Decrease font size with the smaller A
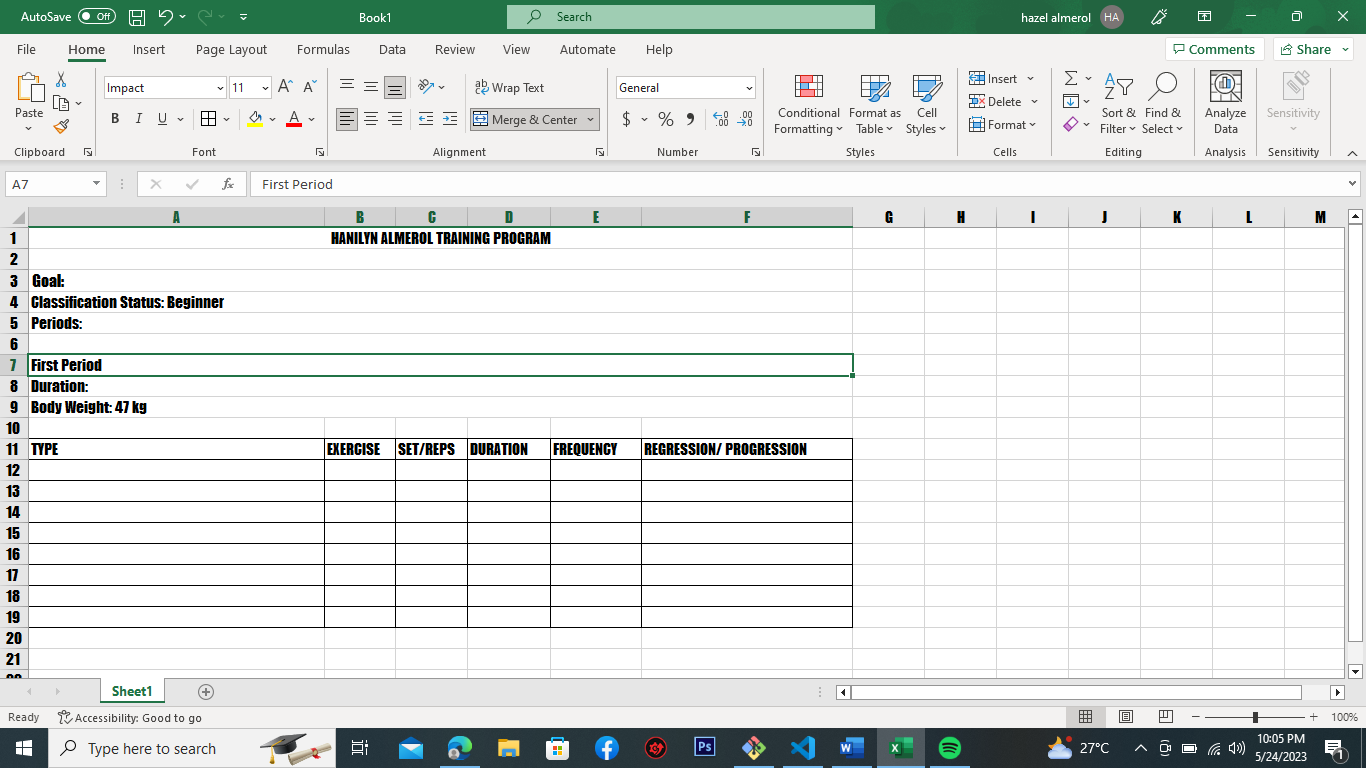 pos(309,87)
